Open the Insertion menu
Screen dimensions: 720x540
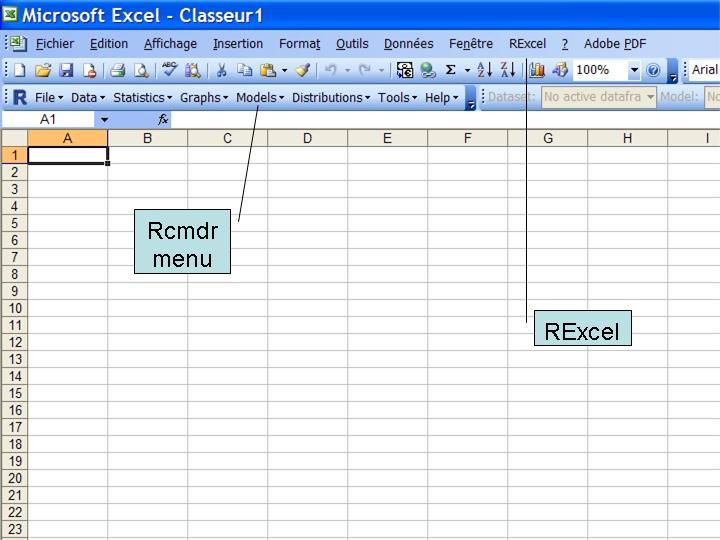(238, 44)
